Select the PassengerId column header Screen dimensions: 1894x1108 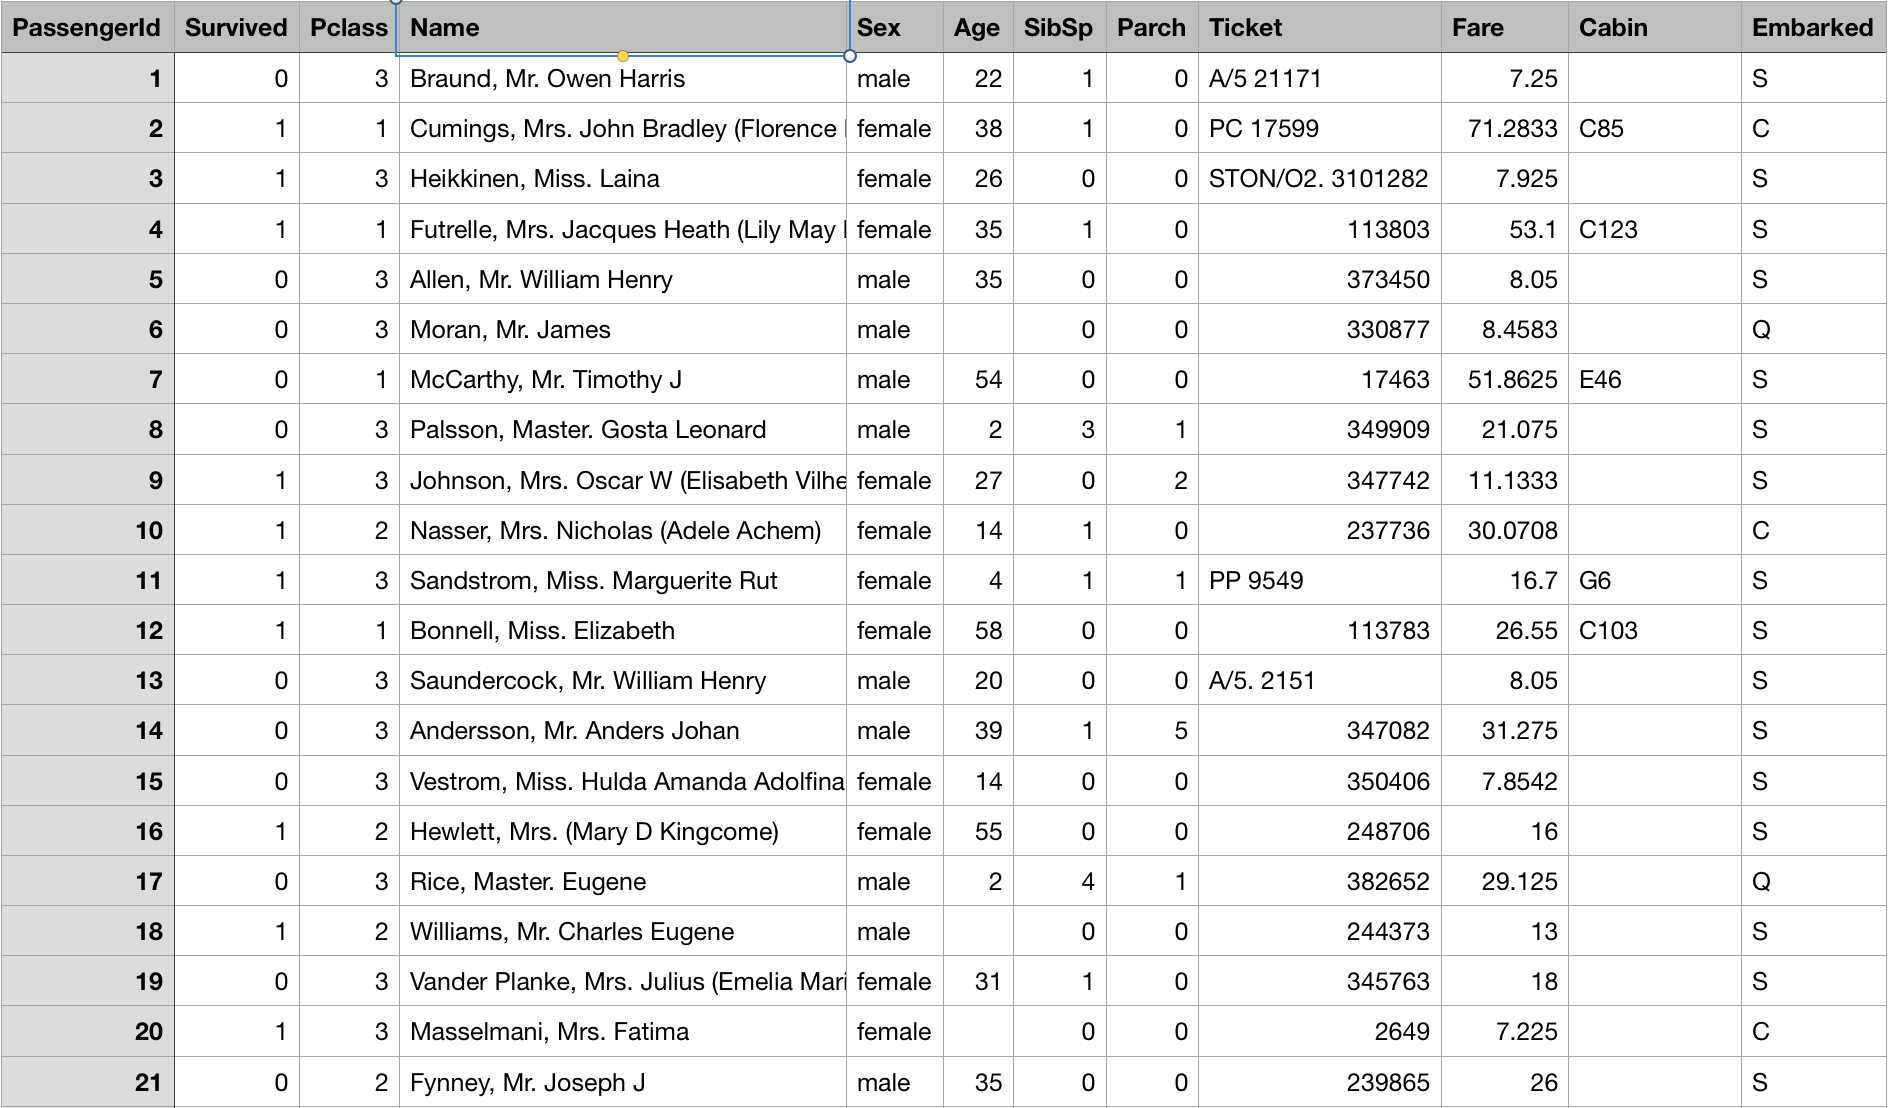[87, 27]
